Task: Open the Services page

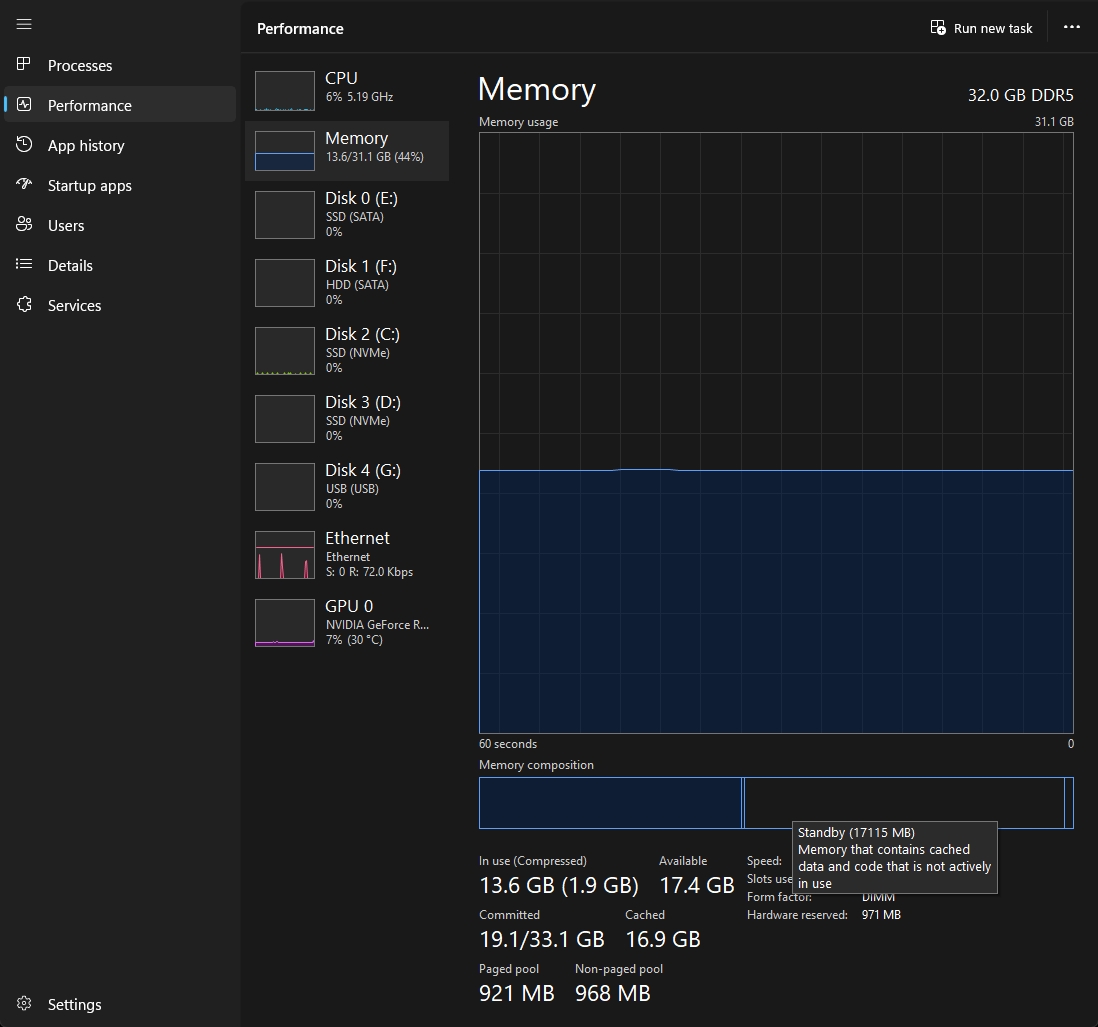Action: click(120, 305)
